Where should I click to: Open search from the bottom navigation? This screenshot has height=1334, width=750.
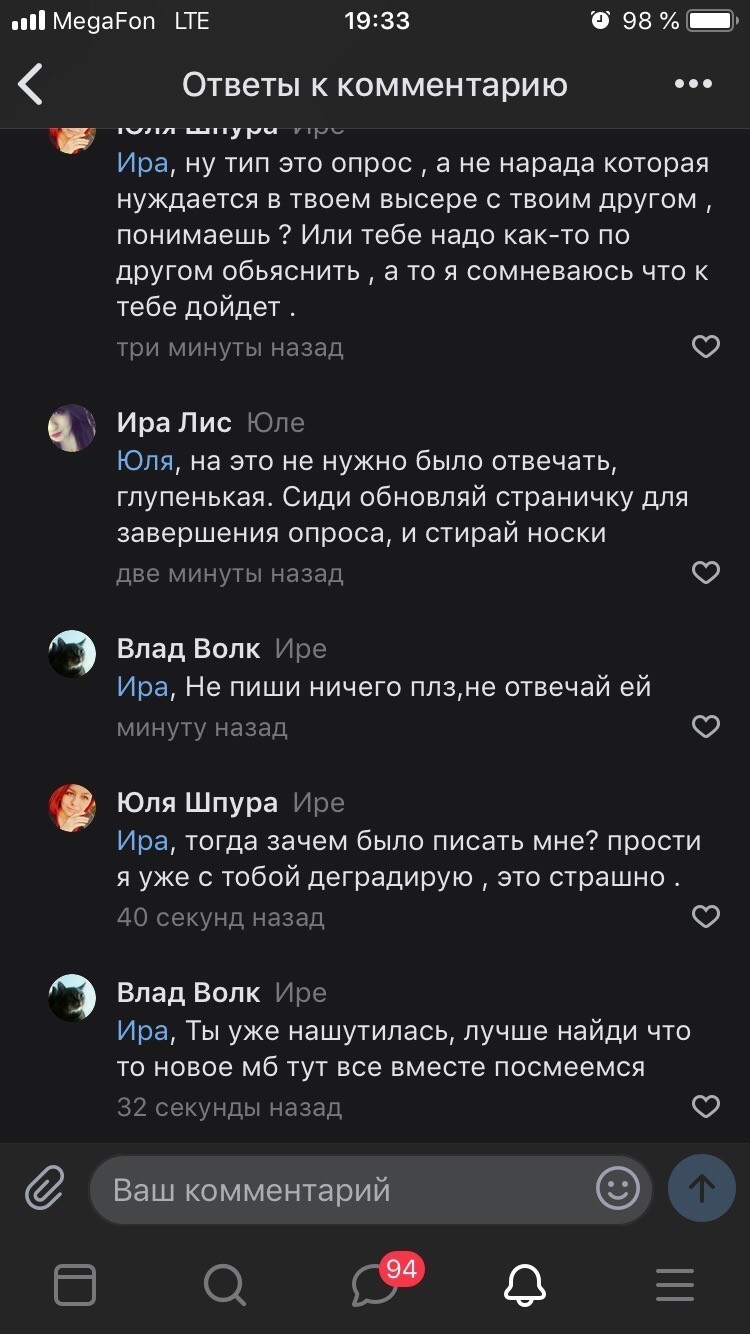224,1286
